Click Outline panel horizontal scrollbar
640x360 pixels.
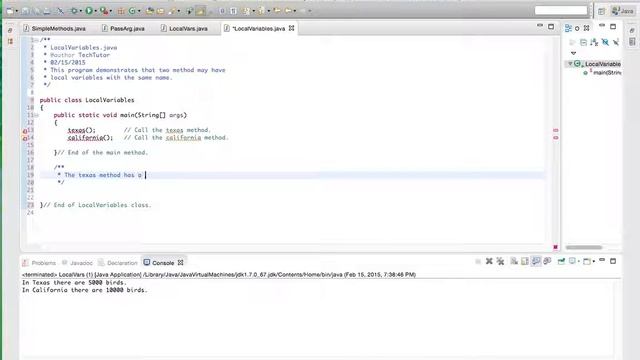[x=584, y=247]
